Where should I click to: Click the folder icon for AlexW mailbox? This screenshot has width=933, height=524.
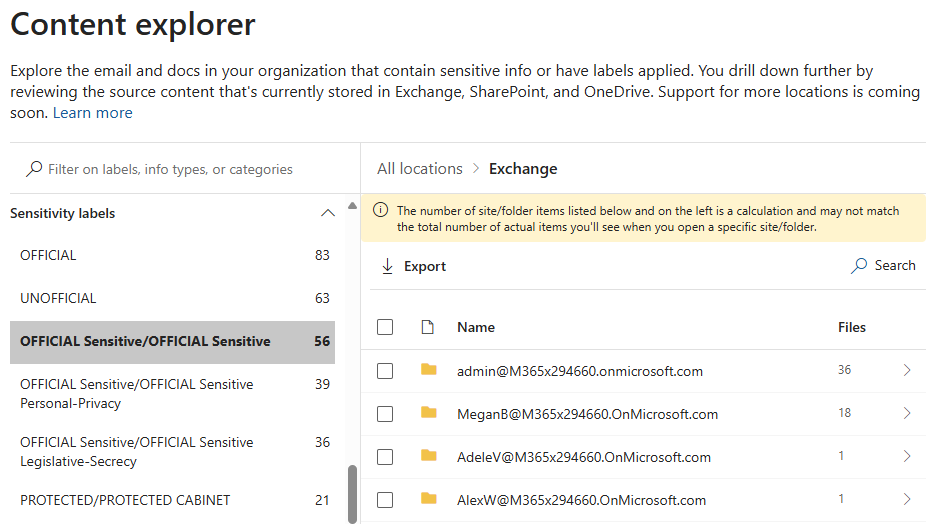tap(428, 499)
